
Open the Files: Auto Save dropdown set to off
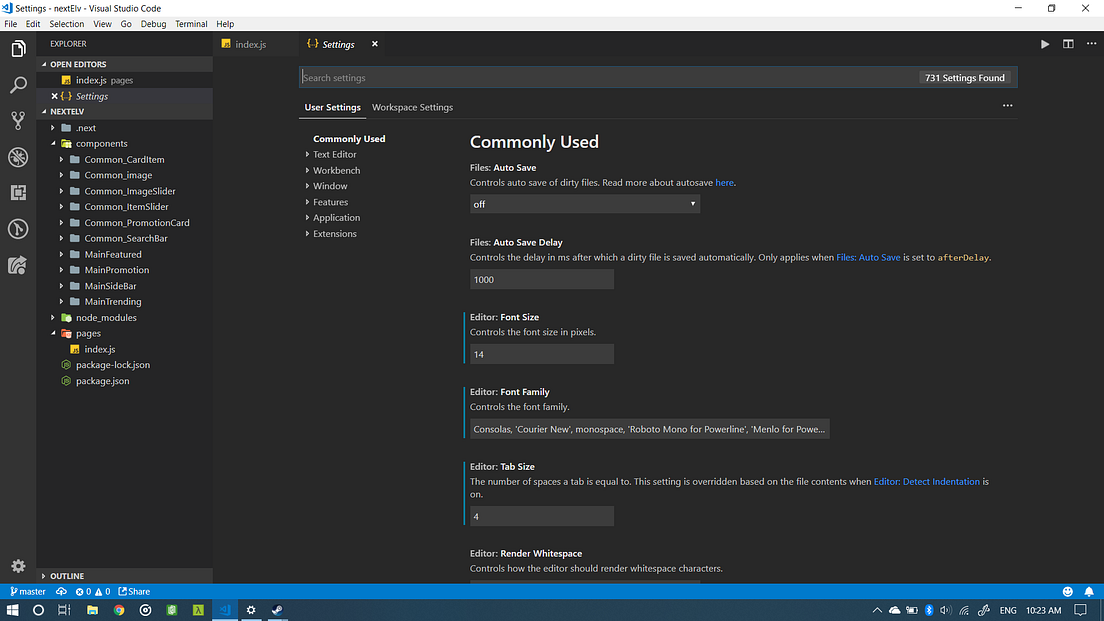pos(584,203)
